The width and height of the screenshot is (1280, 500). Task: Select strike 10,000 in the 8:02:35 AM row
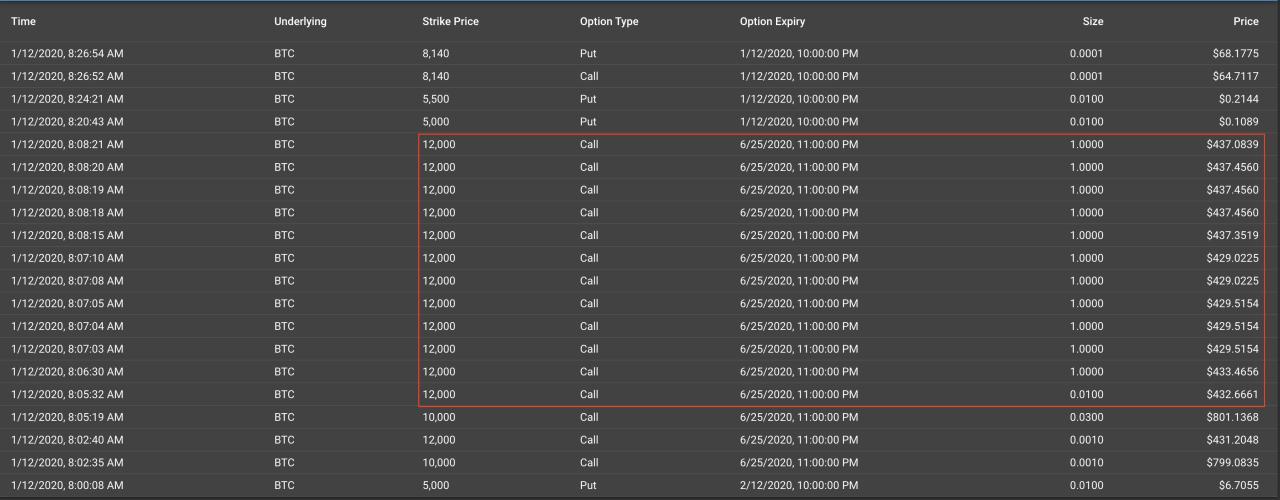tap(439, 463)
